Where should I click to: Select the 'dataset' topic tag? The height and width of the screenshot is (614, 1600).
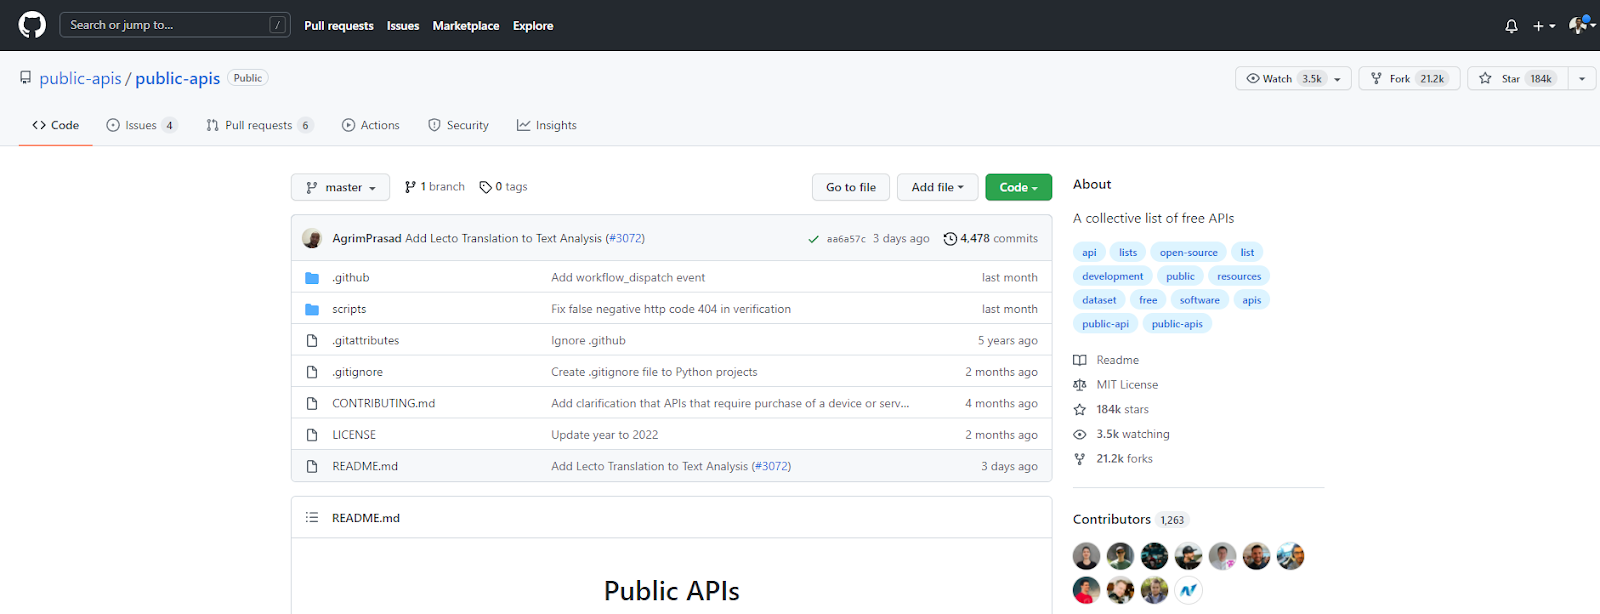[x=1099, y=300]
